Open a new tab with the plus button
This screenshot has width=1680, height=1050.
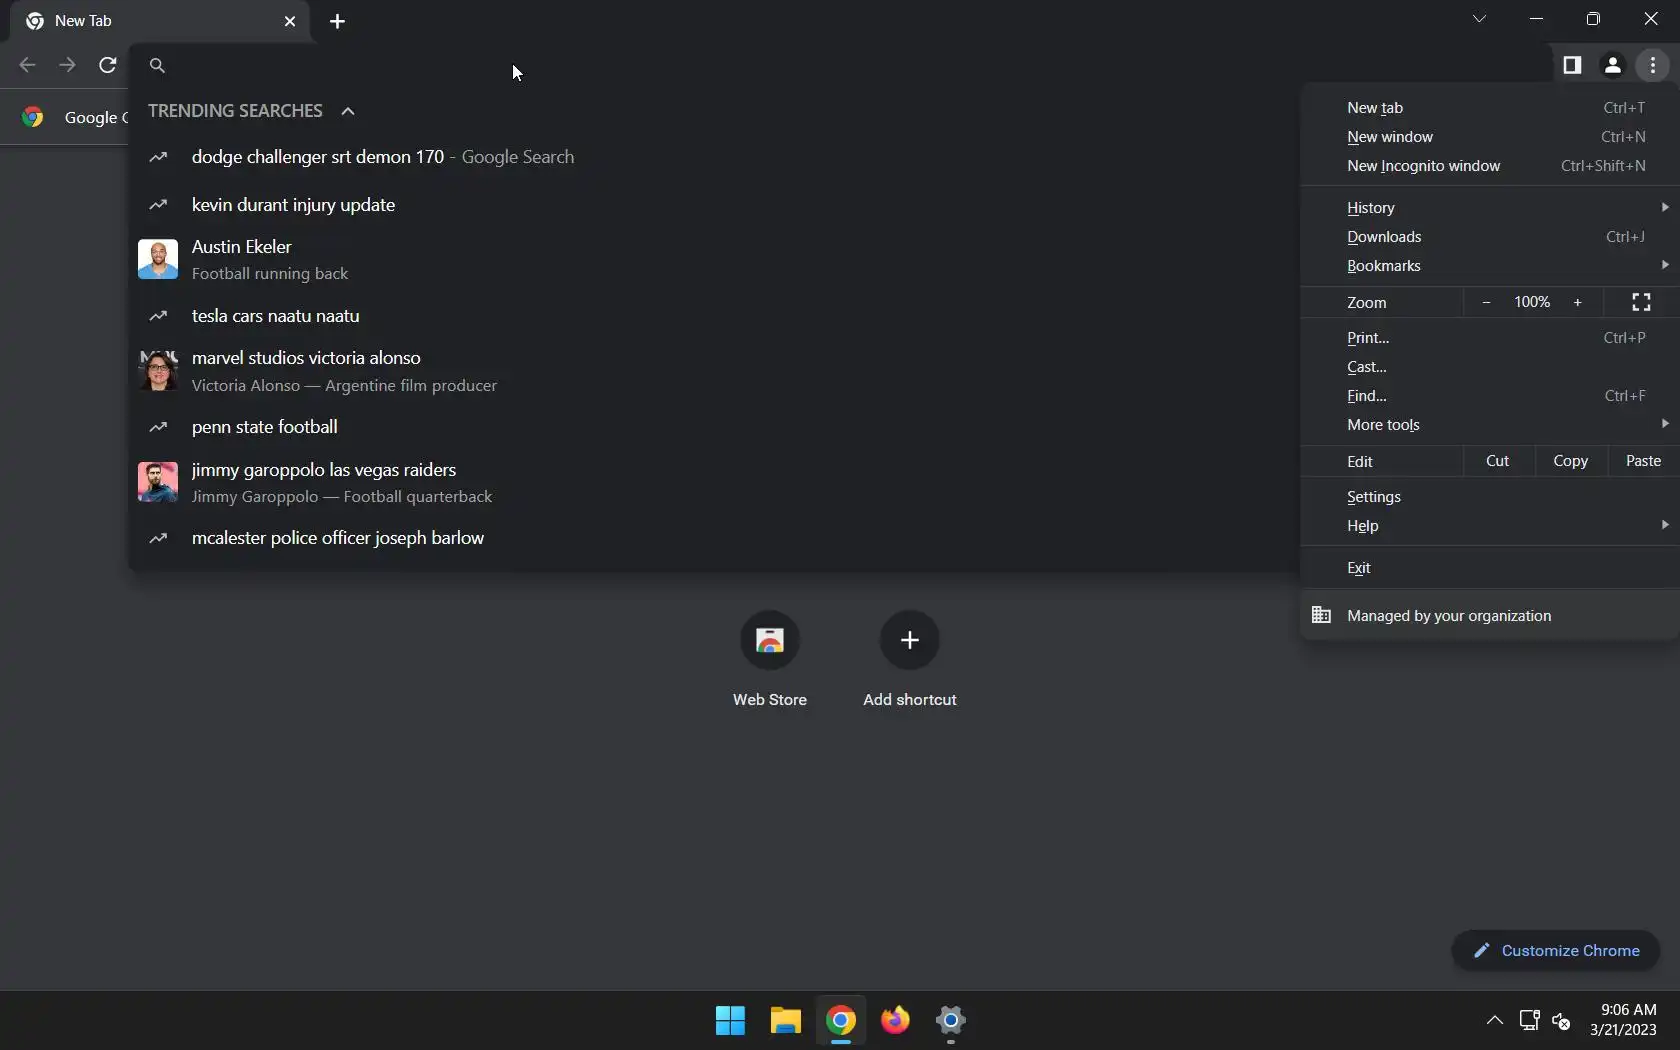(338, 21)
